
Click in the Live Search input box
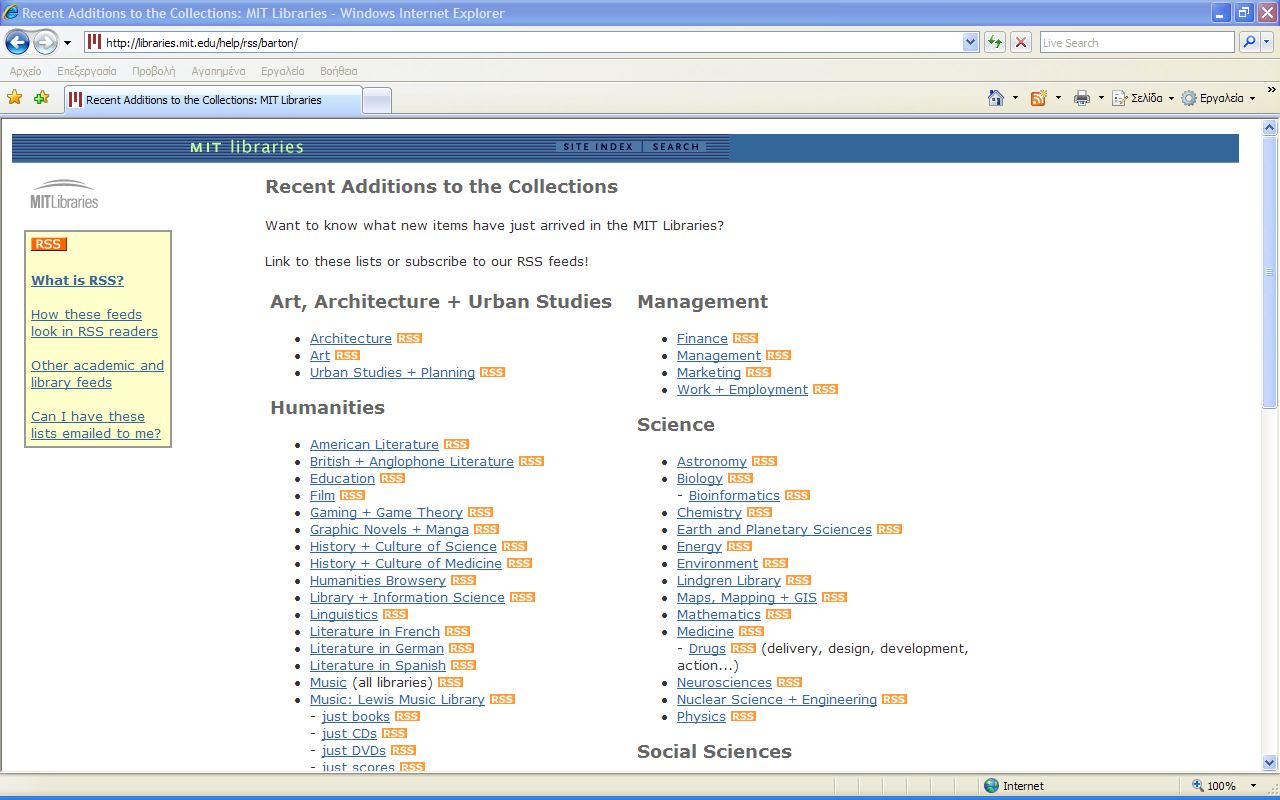click(1137, 42)
